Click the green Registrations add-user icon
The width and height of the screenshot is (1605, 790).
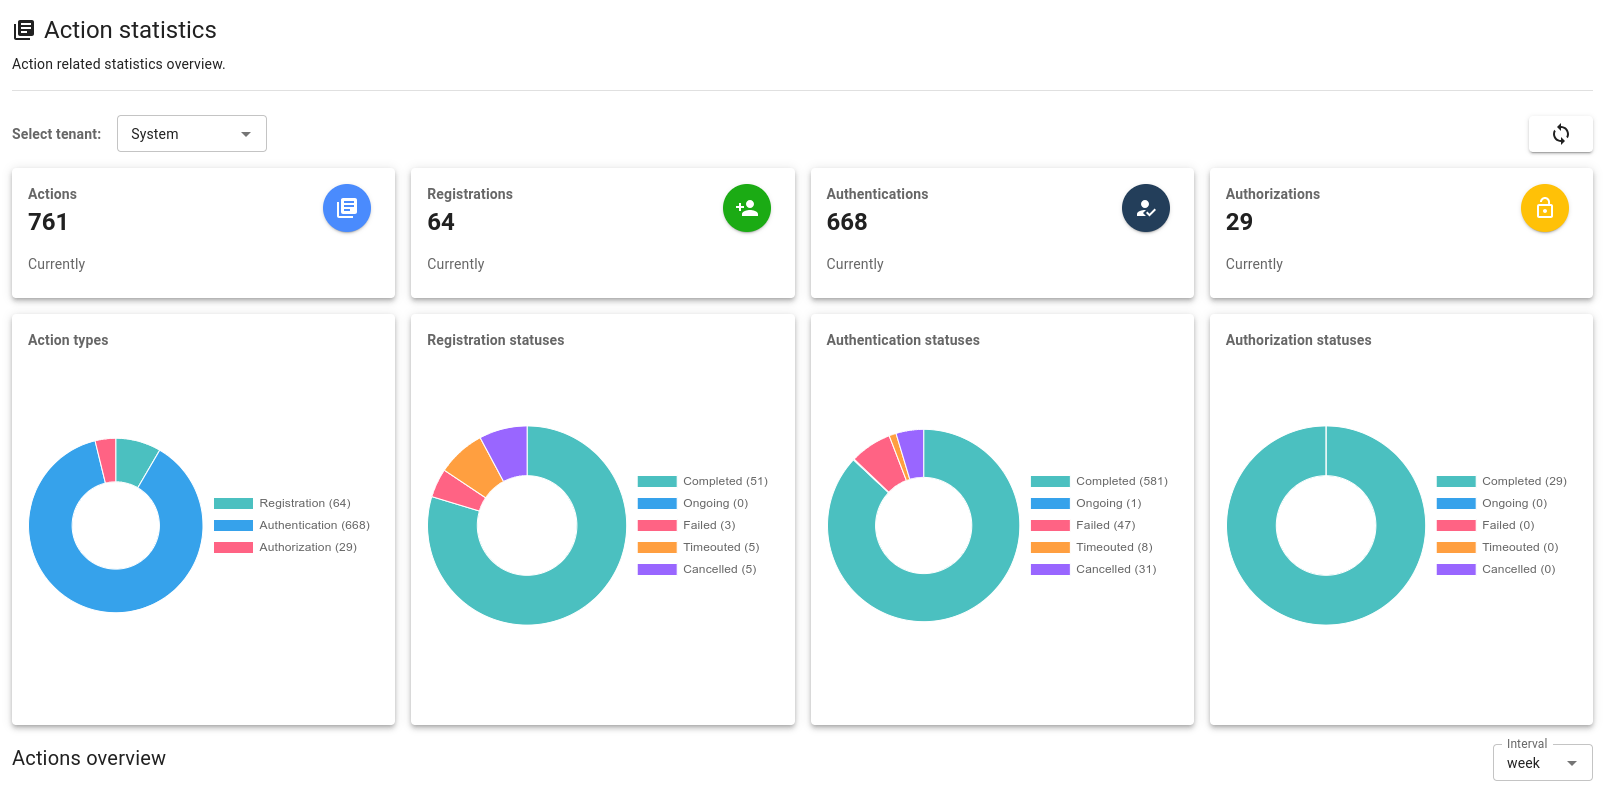(x=746, y=208)
